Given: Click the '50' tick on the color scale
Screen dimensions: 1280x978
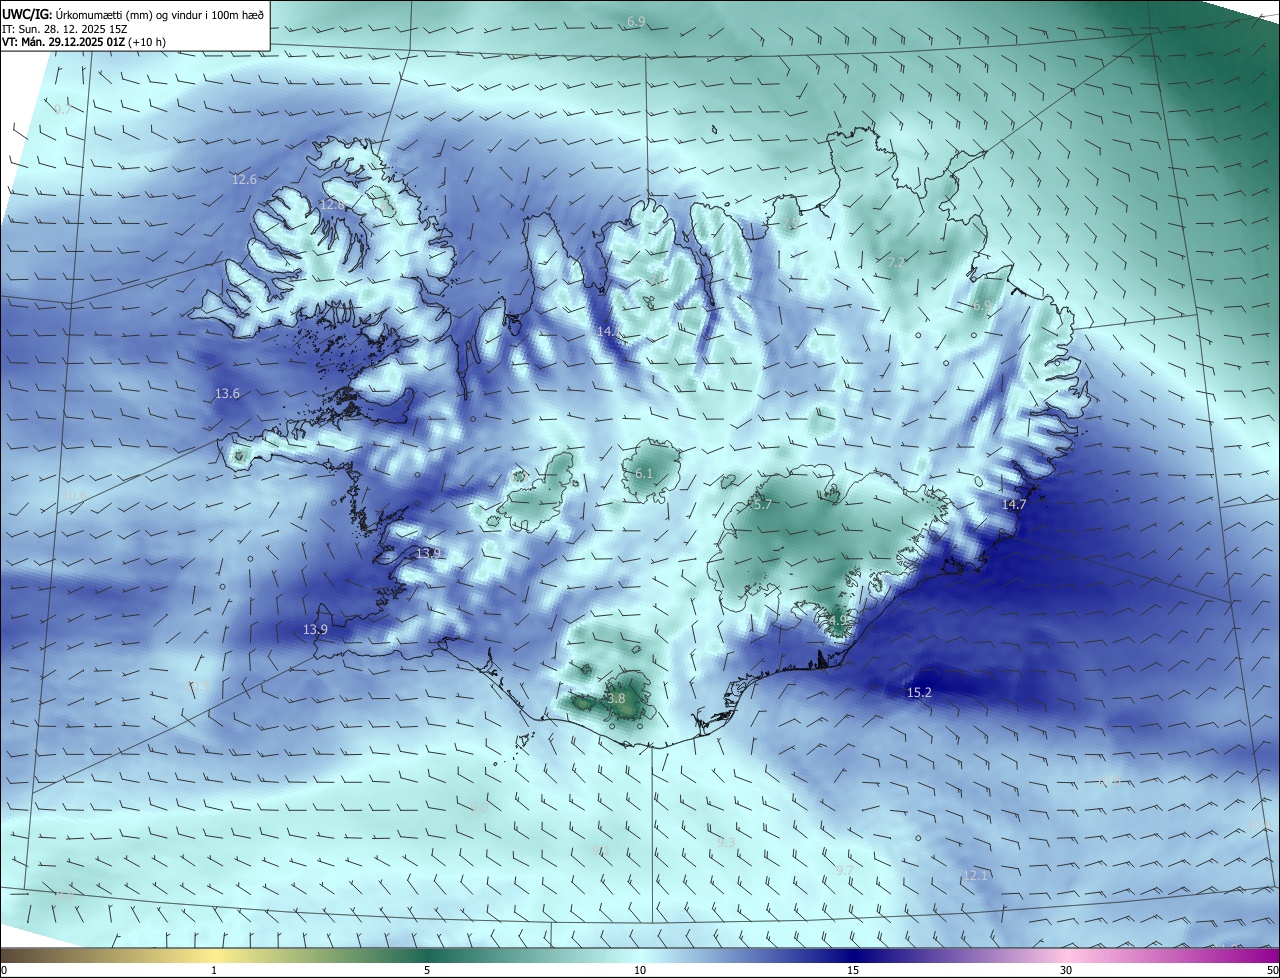Looking at the screenshot, I should [x=1272, y=970].
